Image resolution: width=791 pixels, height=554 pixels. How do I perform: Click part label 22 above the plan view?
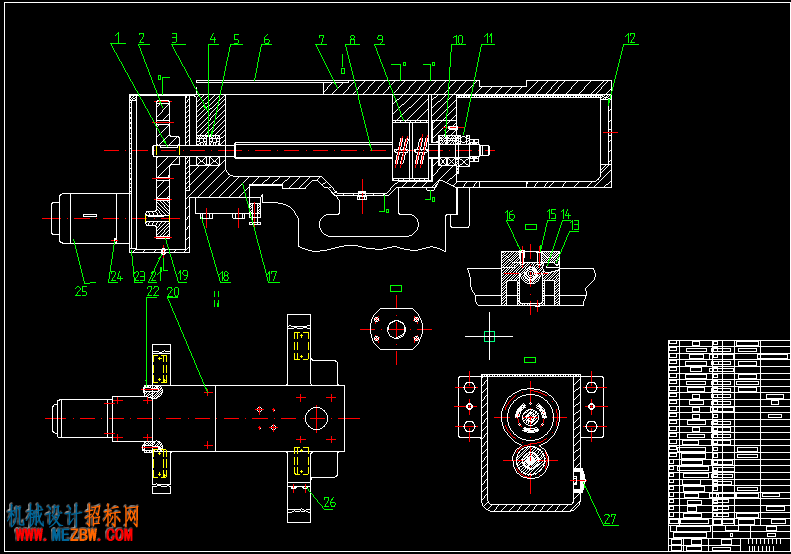pyautogui.click(x=153, y=291)
